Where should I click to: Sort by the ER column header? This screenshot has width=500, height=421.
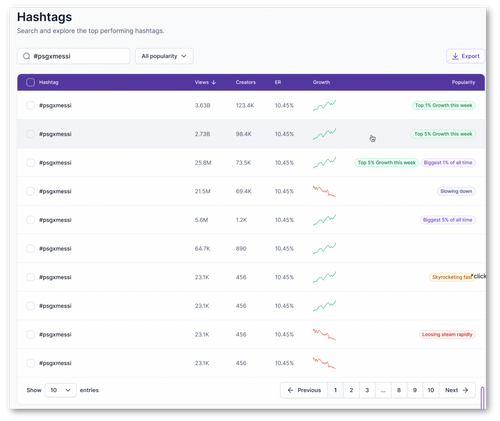click(x=278, y=82)
